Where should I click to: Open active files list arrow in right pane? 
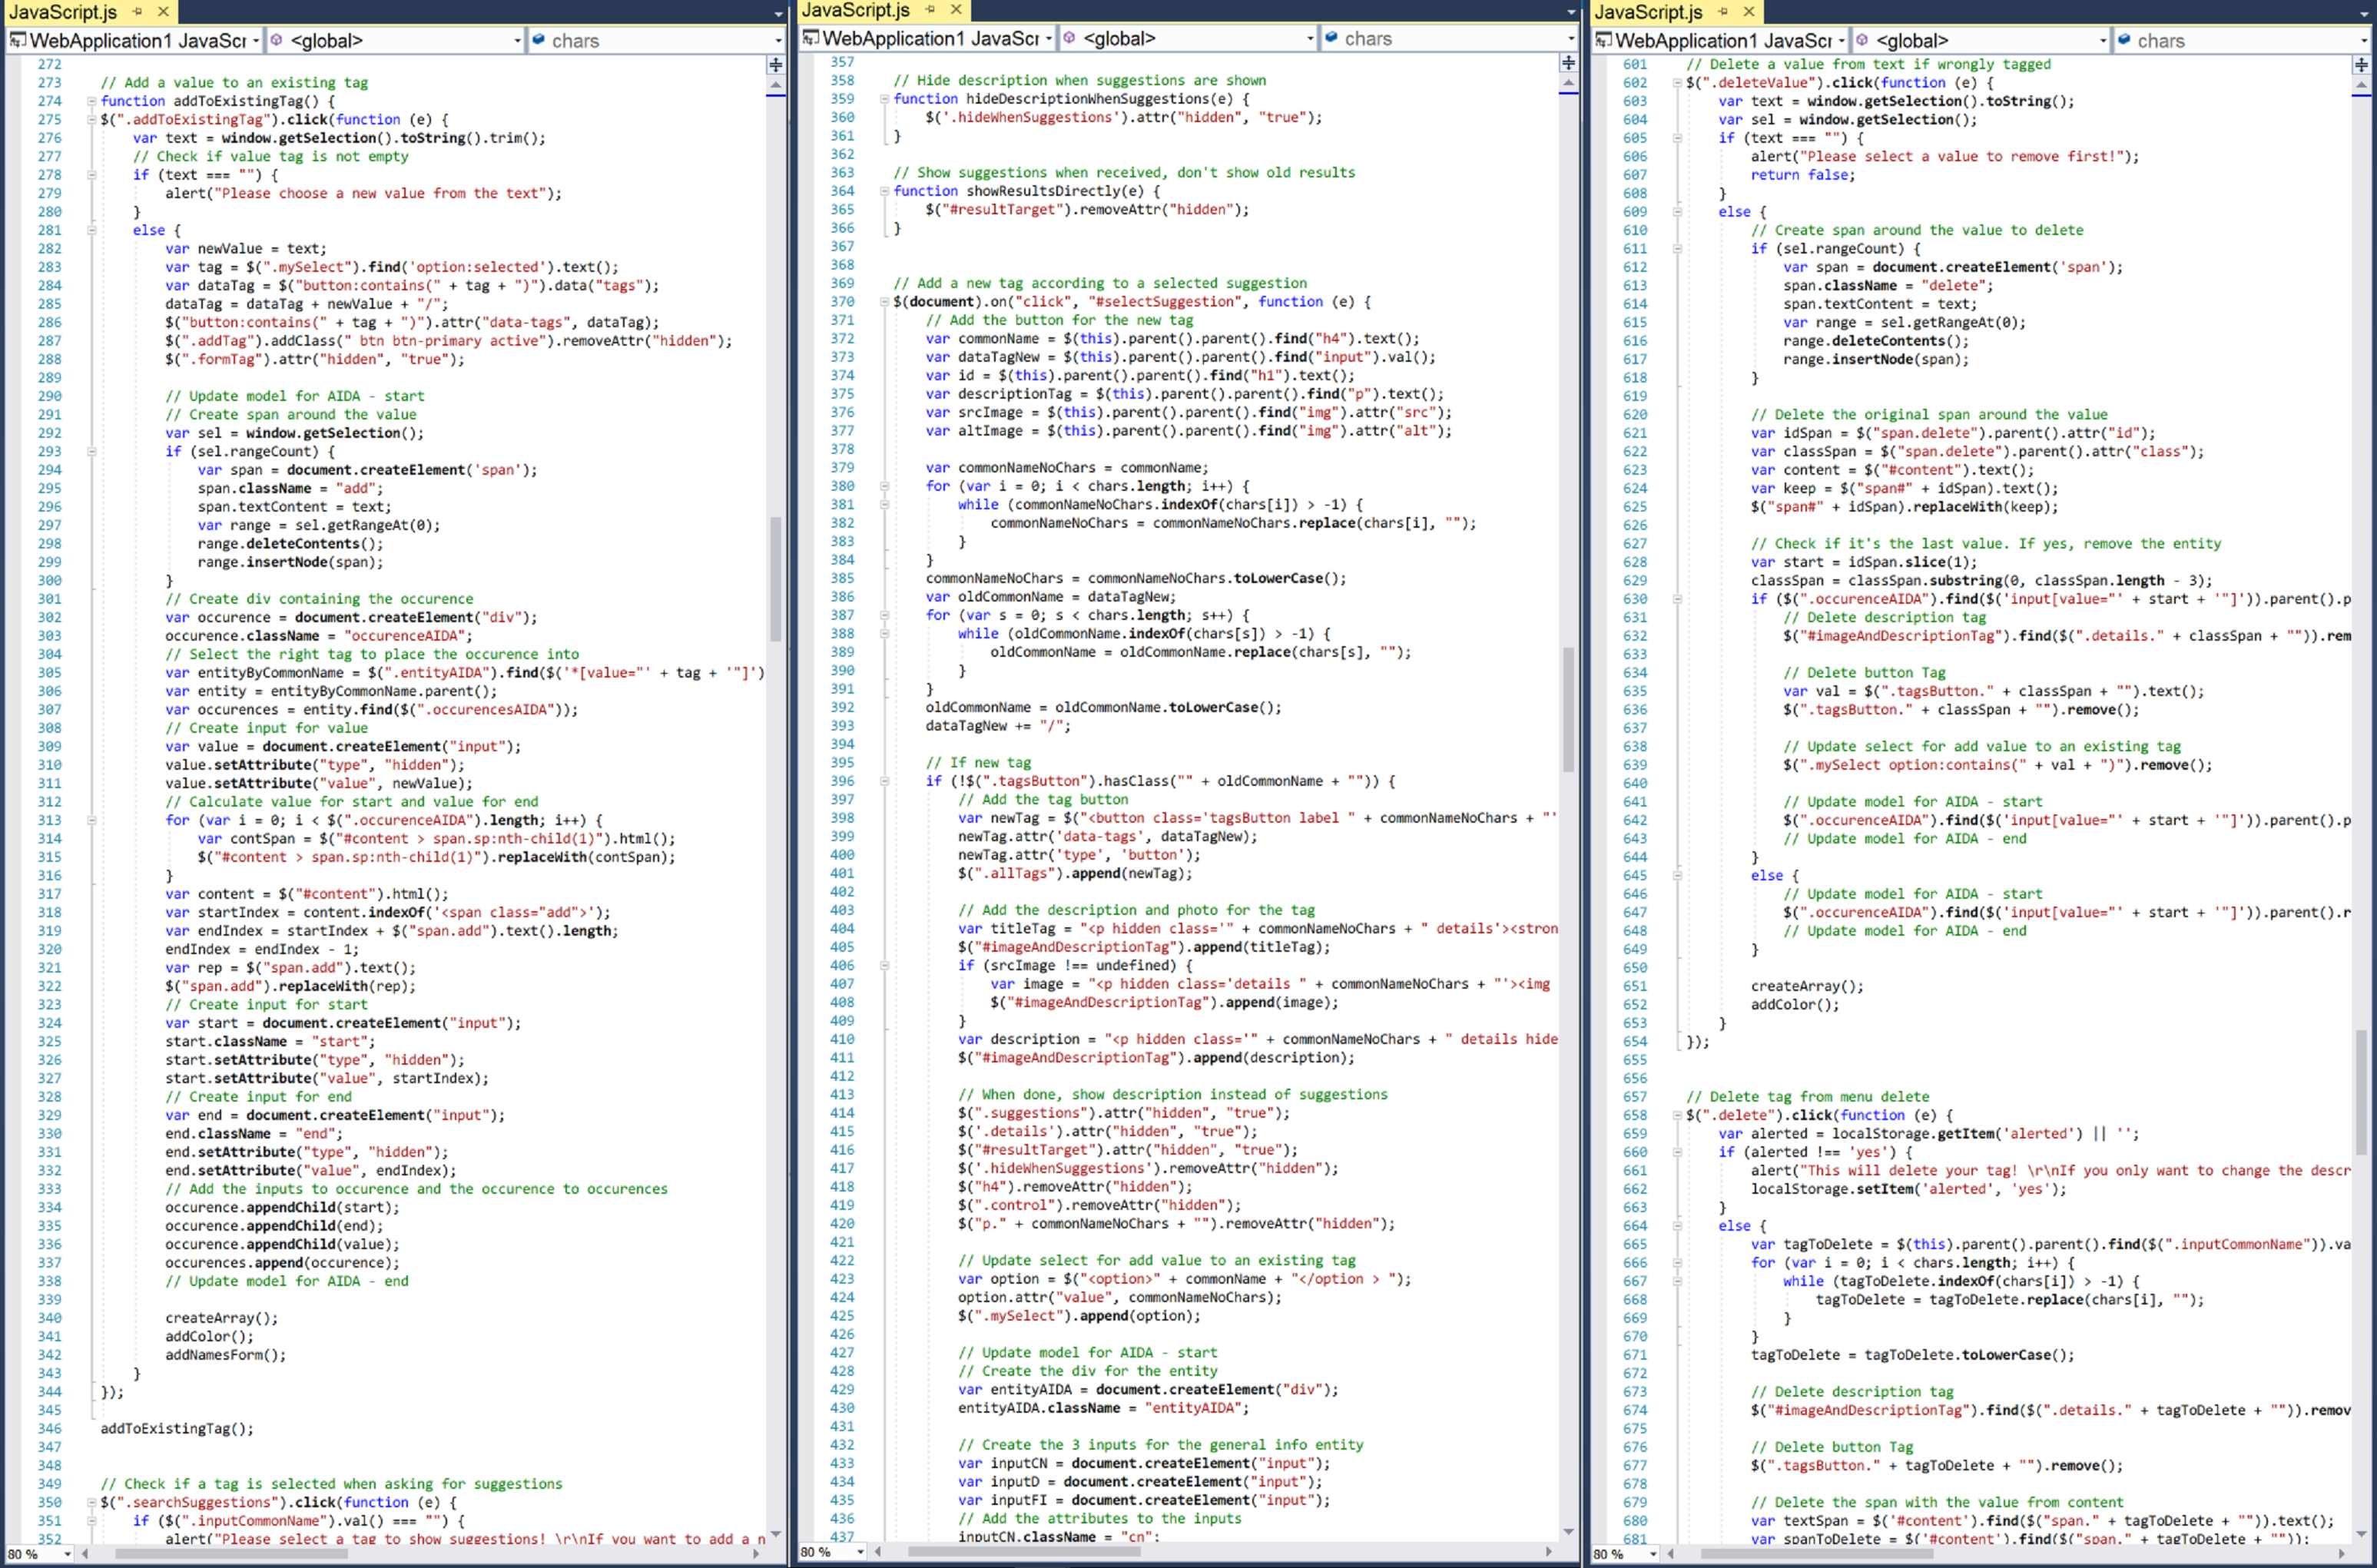(2366, 14)
